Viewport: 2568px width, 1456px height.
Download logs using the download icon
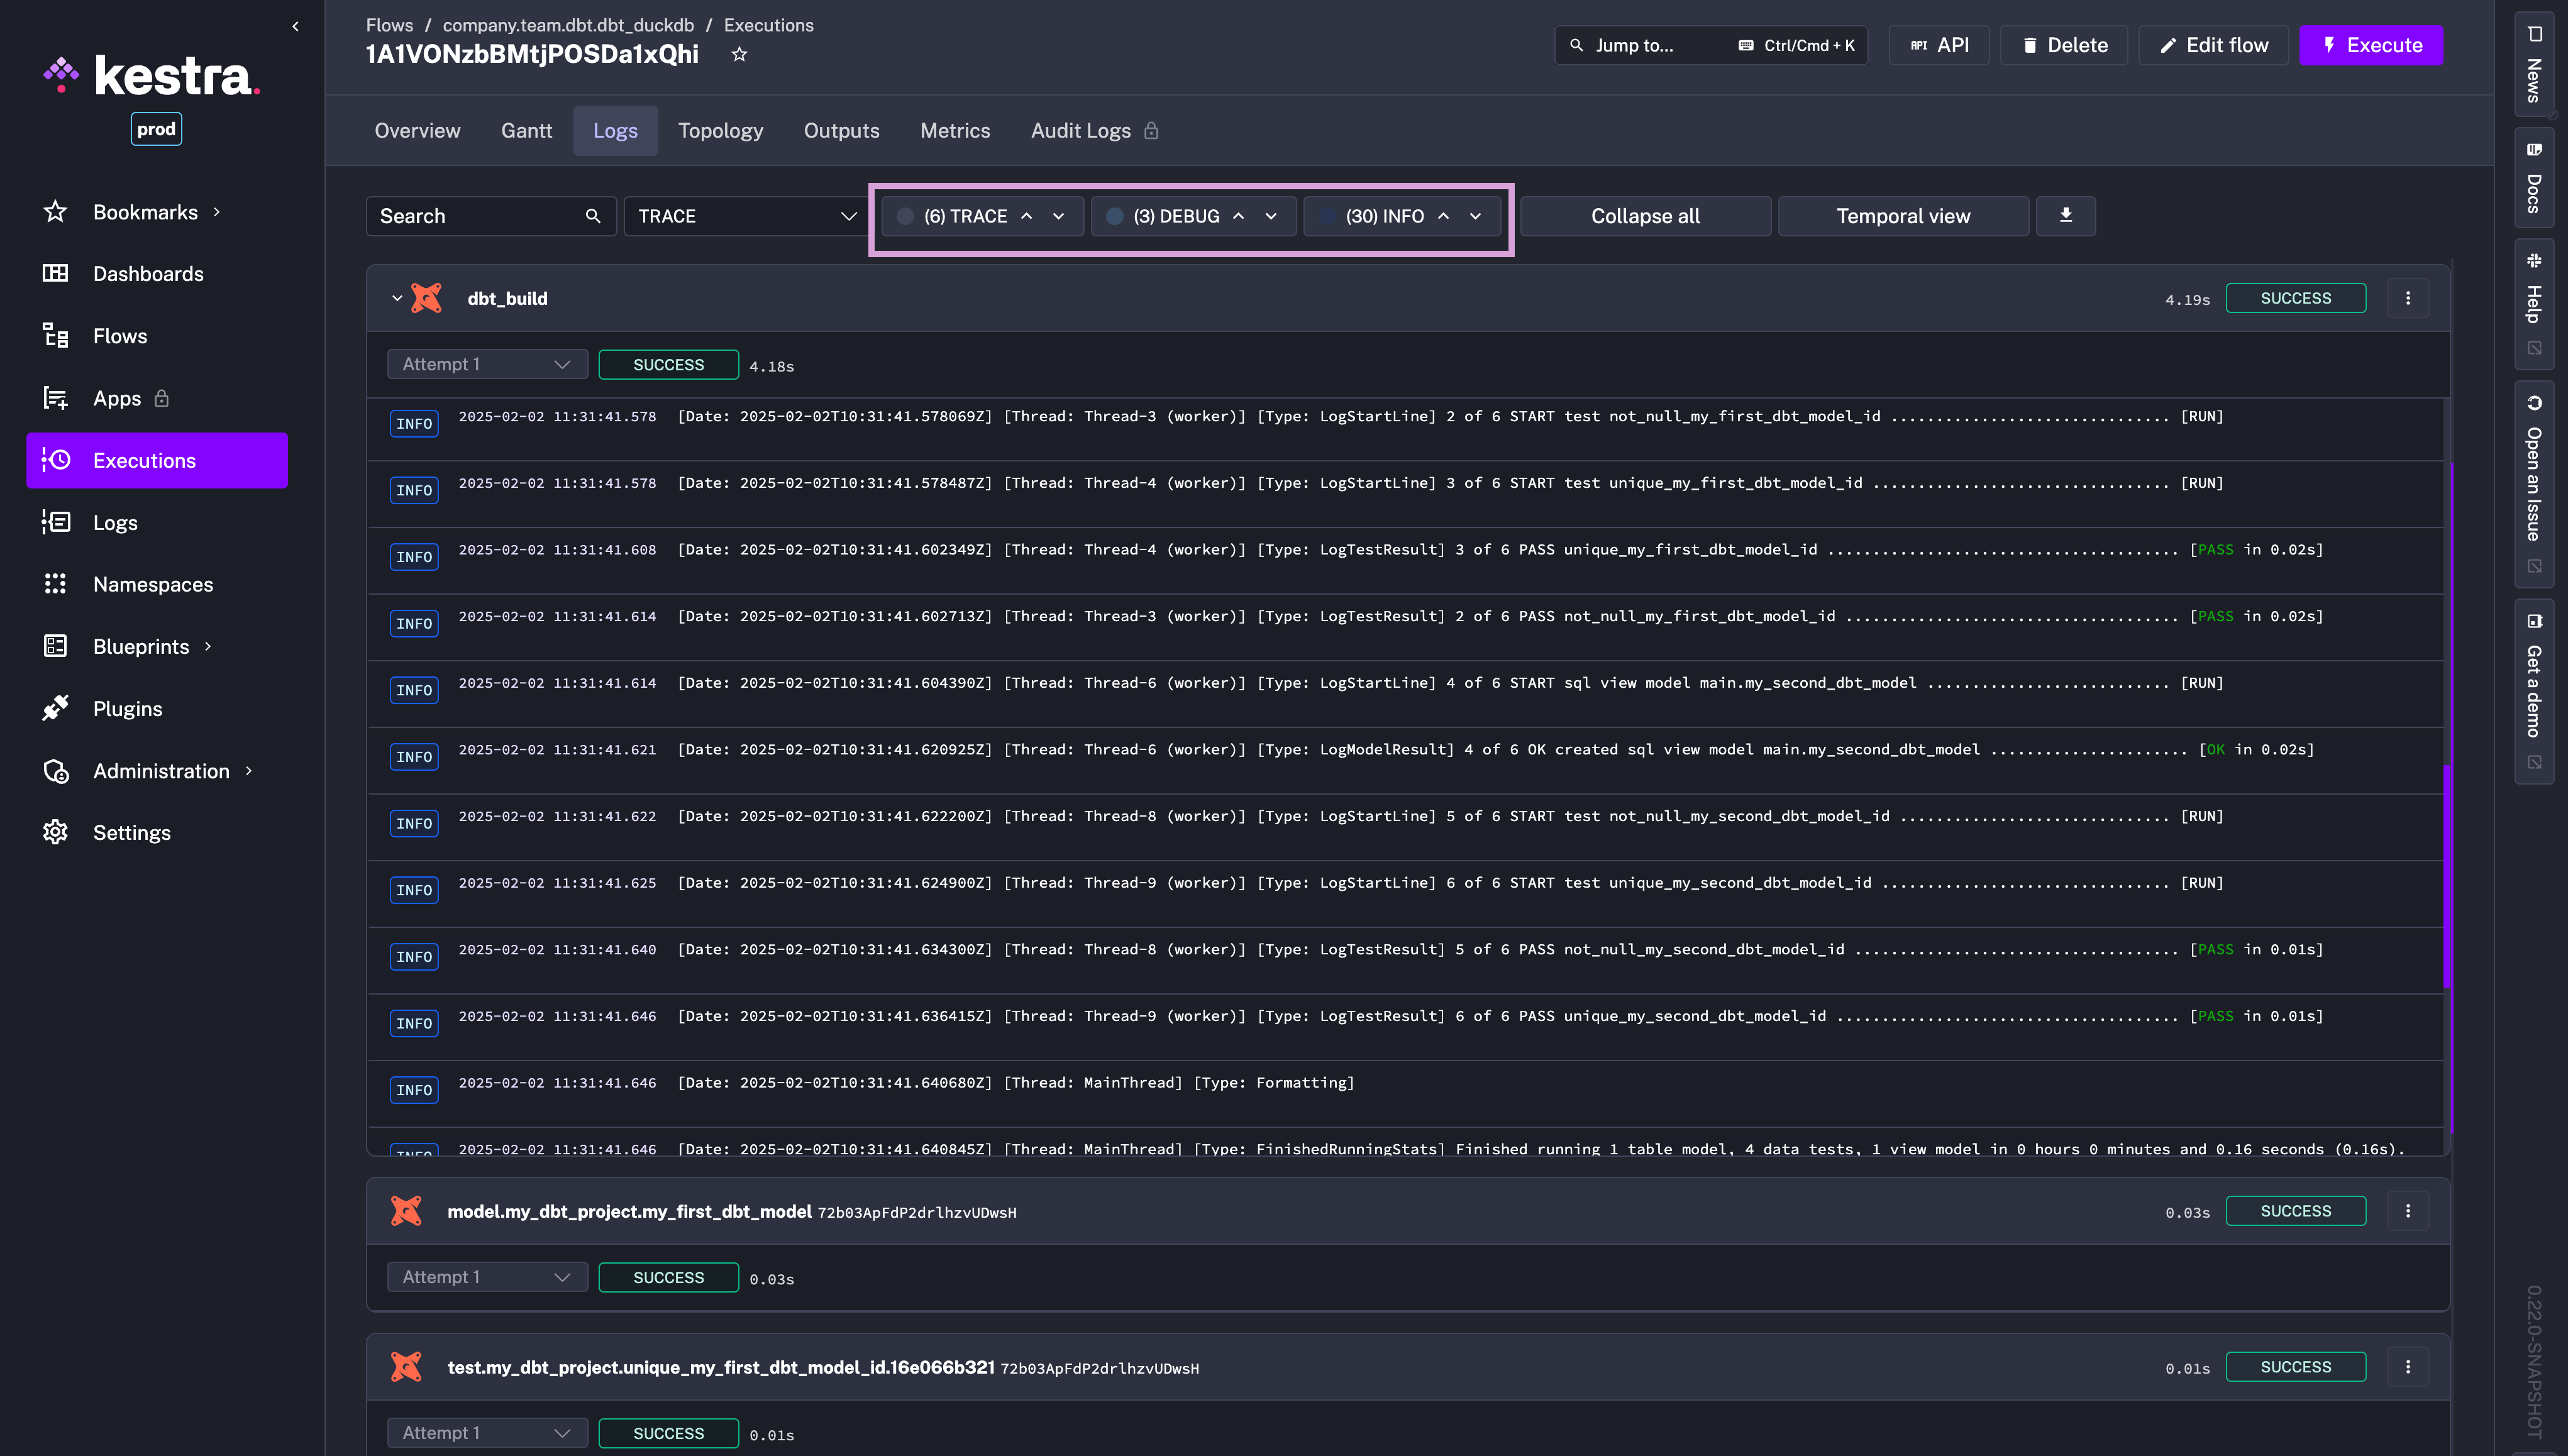click(2065, 216)
